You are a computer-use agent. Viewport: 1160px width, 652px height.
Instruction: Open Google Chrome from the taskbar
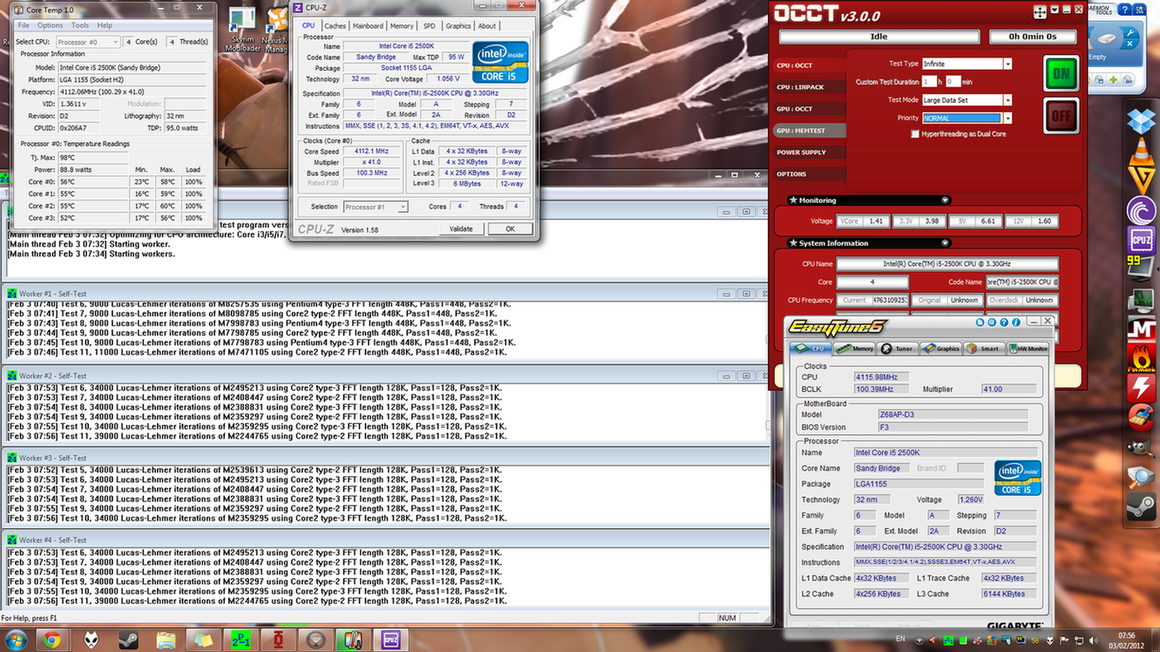(x=52, y=639)
